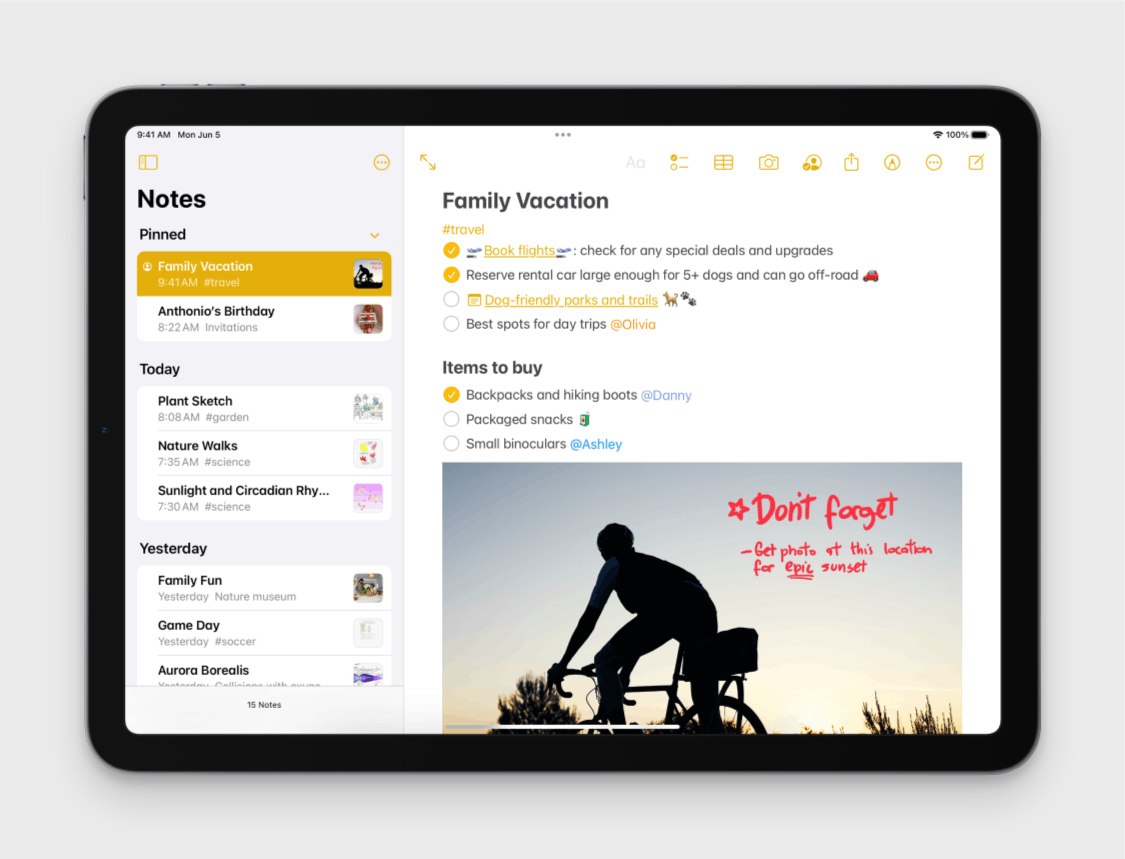Image resolution: width=1125 pixels, height=859 pixels.
Task: Tap the Game Day thumbnail
Action: click(368, 633)
